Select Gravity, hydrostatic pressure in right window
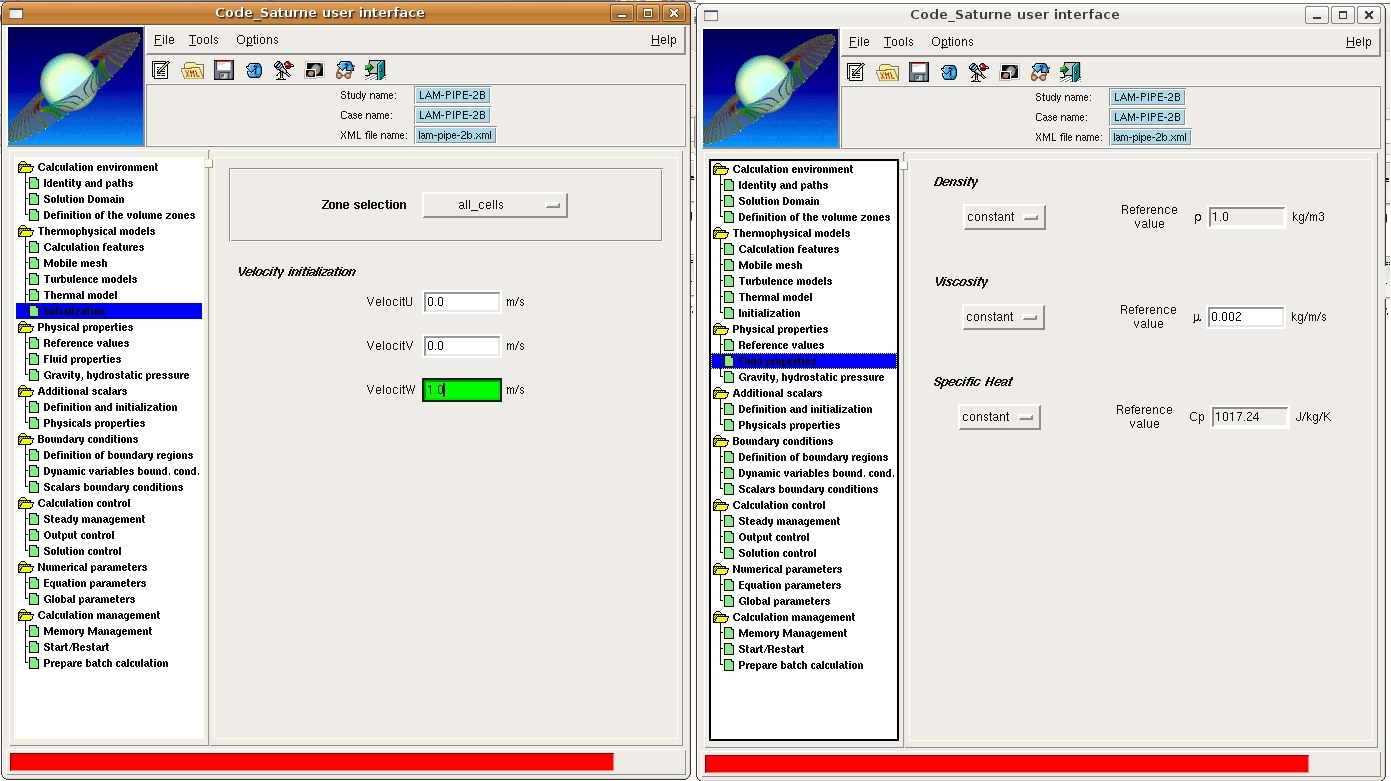The image size is (1391, 781). click(811, 377)
